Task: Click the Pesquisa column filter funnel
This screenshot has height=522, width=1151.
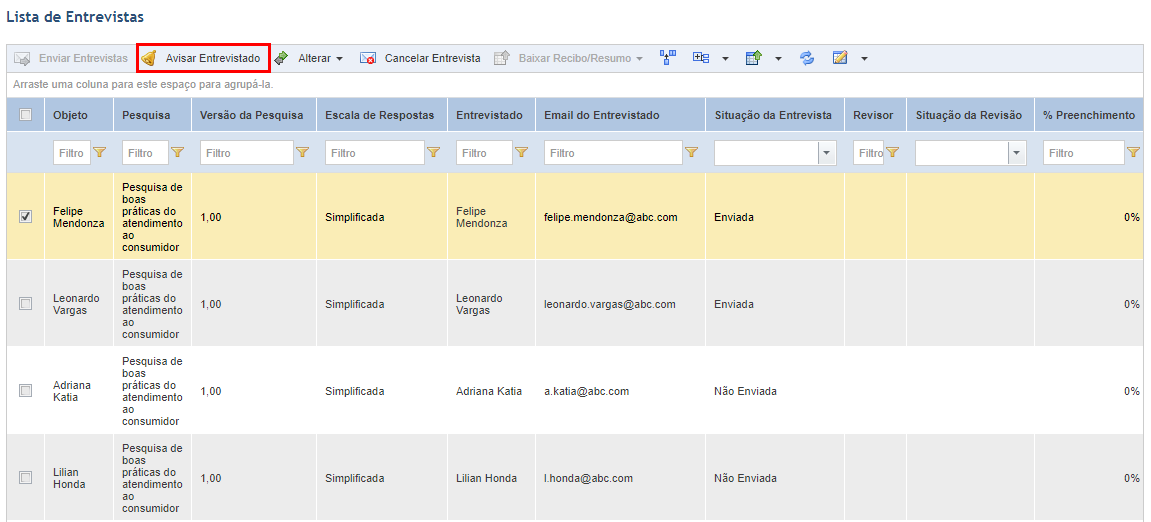Action: pos(177,153)
